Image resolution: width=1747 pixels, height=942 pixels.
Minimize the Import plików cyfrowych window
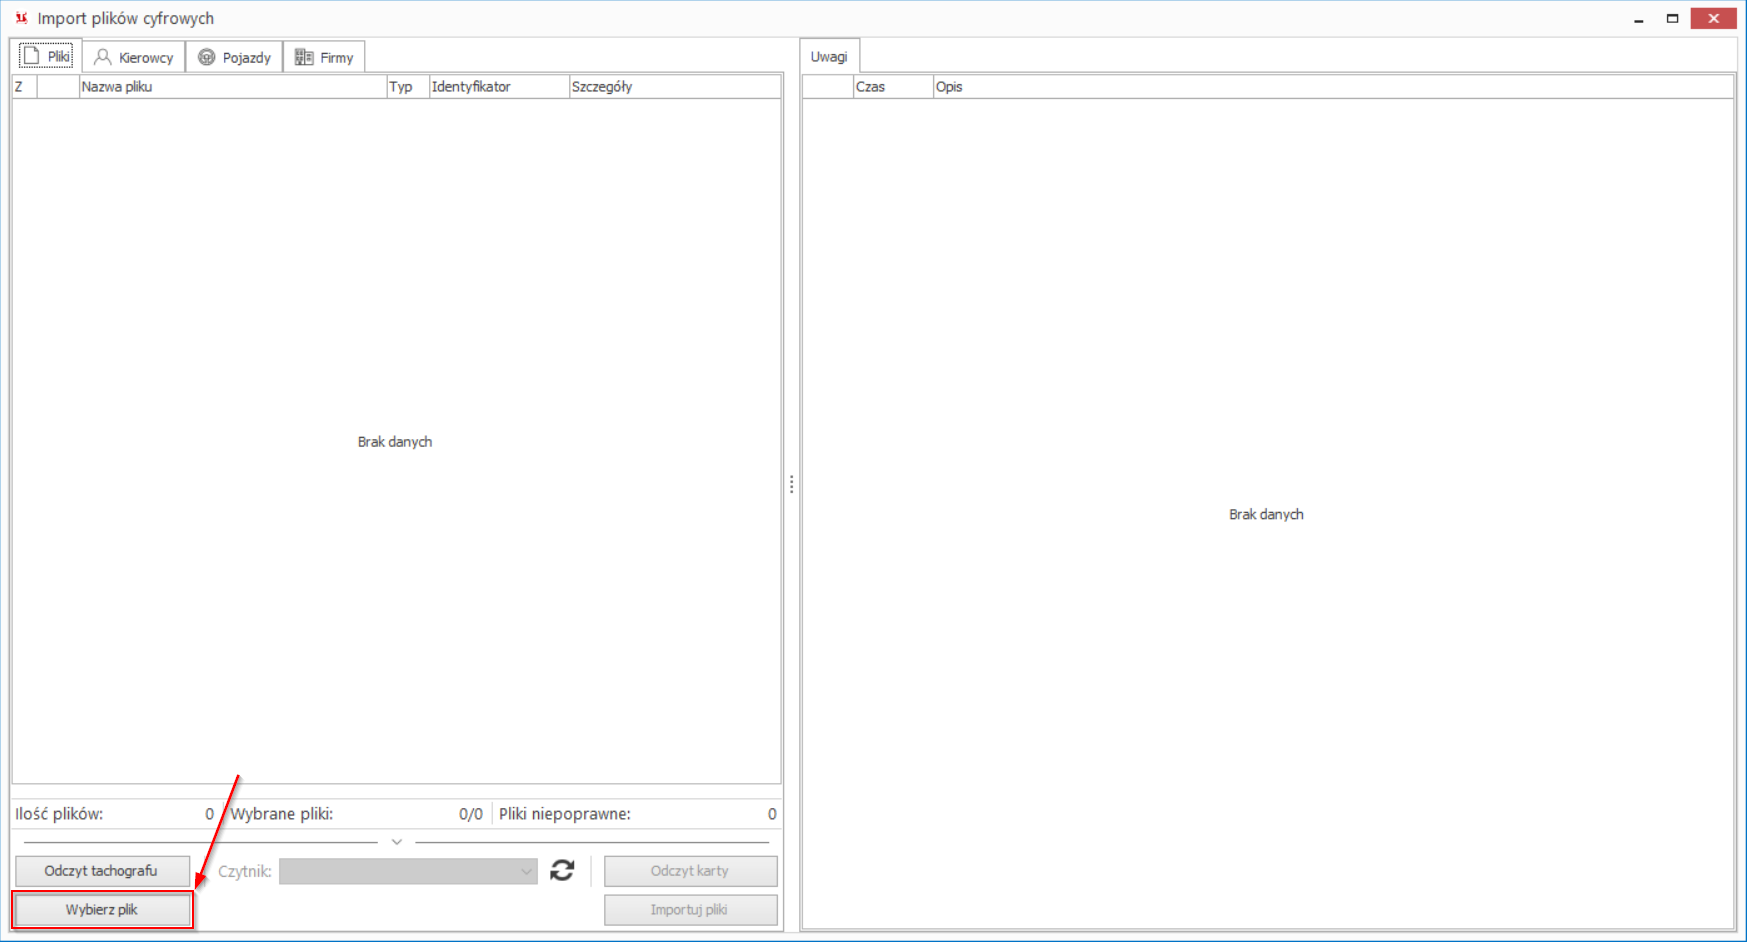(1639, 19)
